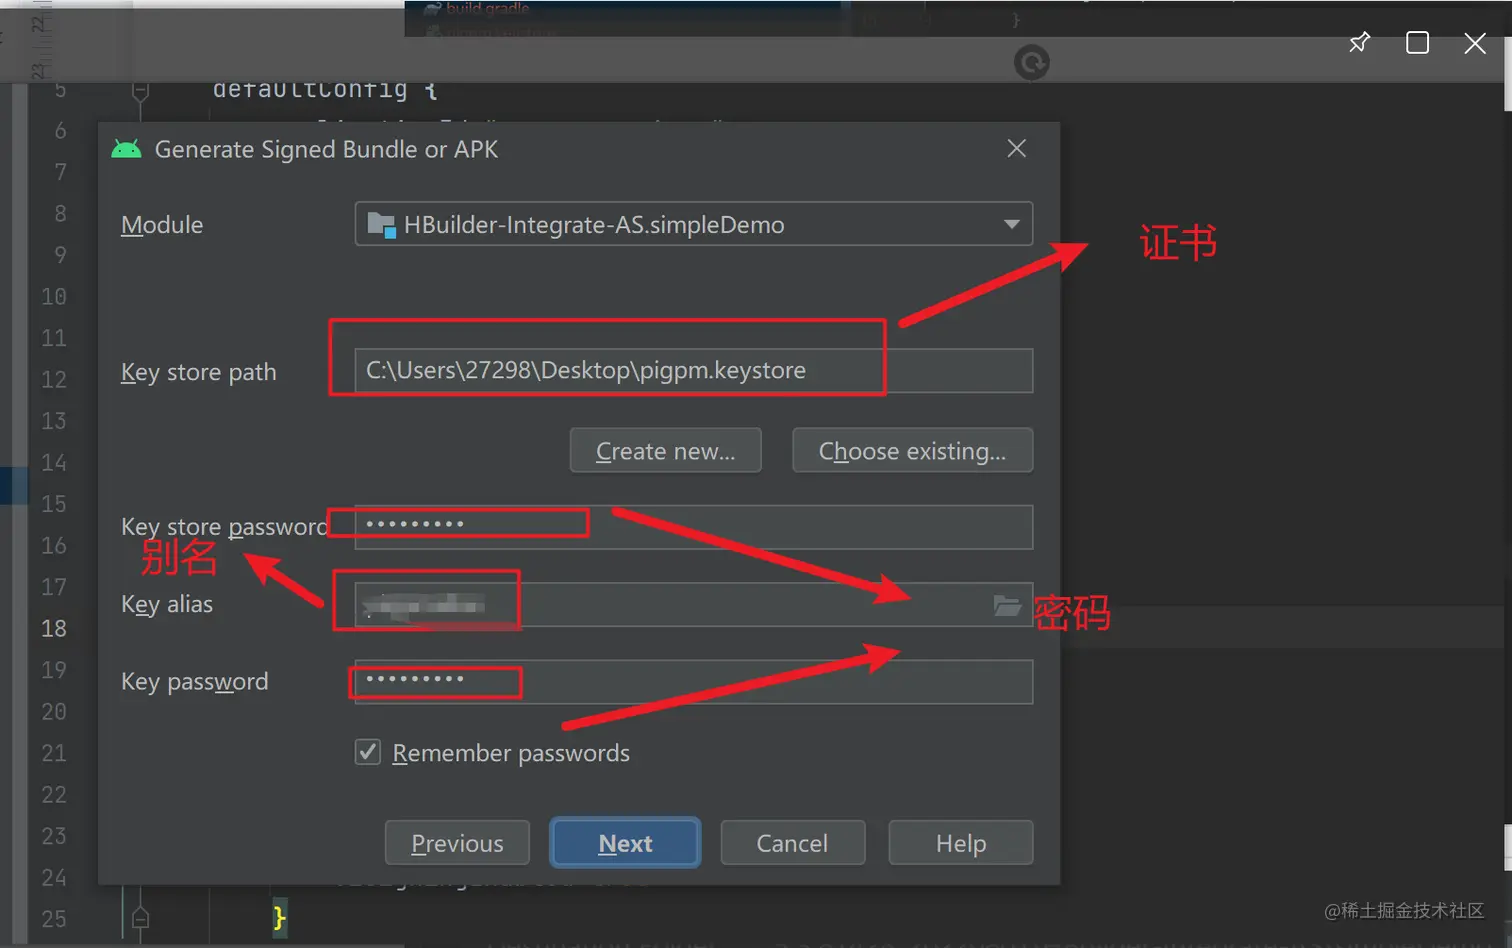Toggle code fold marker beside defaultConfig
The height and width of the screenshot is (948, 1512).
click(140, 91)
